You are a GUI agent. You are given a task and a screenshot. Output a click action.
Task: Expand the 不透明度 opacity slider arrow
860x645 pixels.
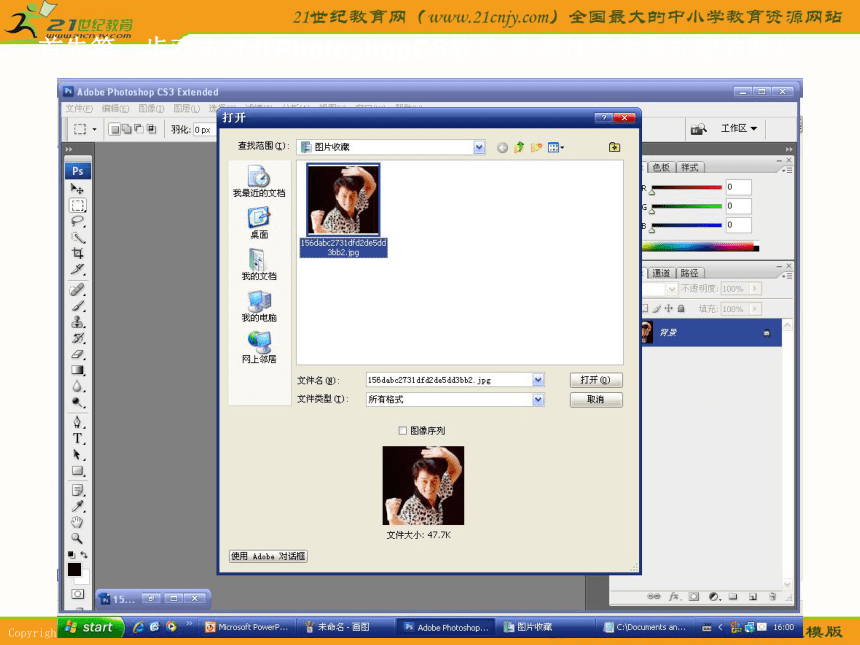755,288
